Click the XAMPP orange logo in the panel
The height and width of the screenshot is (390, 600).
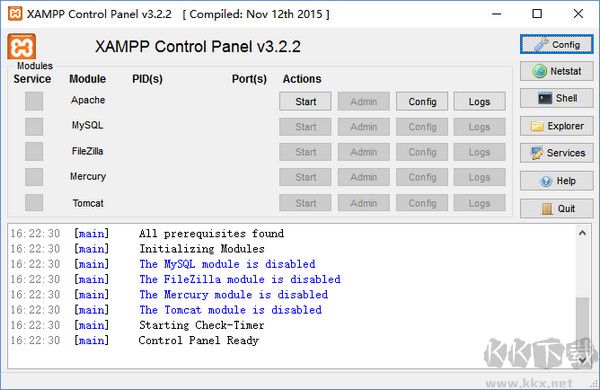pyautogui.click(x=21, y=46)
